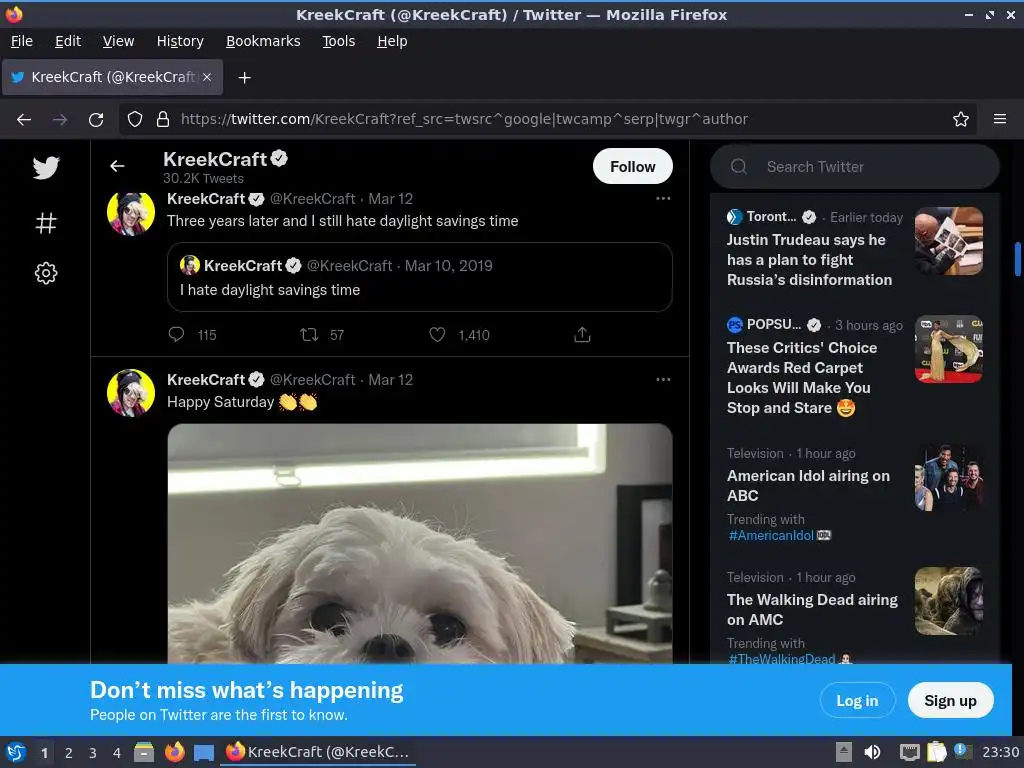Screen dimensions: 1024x768
Task: Click @KreekCraft handle on daylight savings tweet
Action: tap(312, 199)
